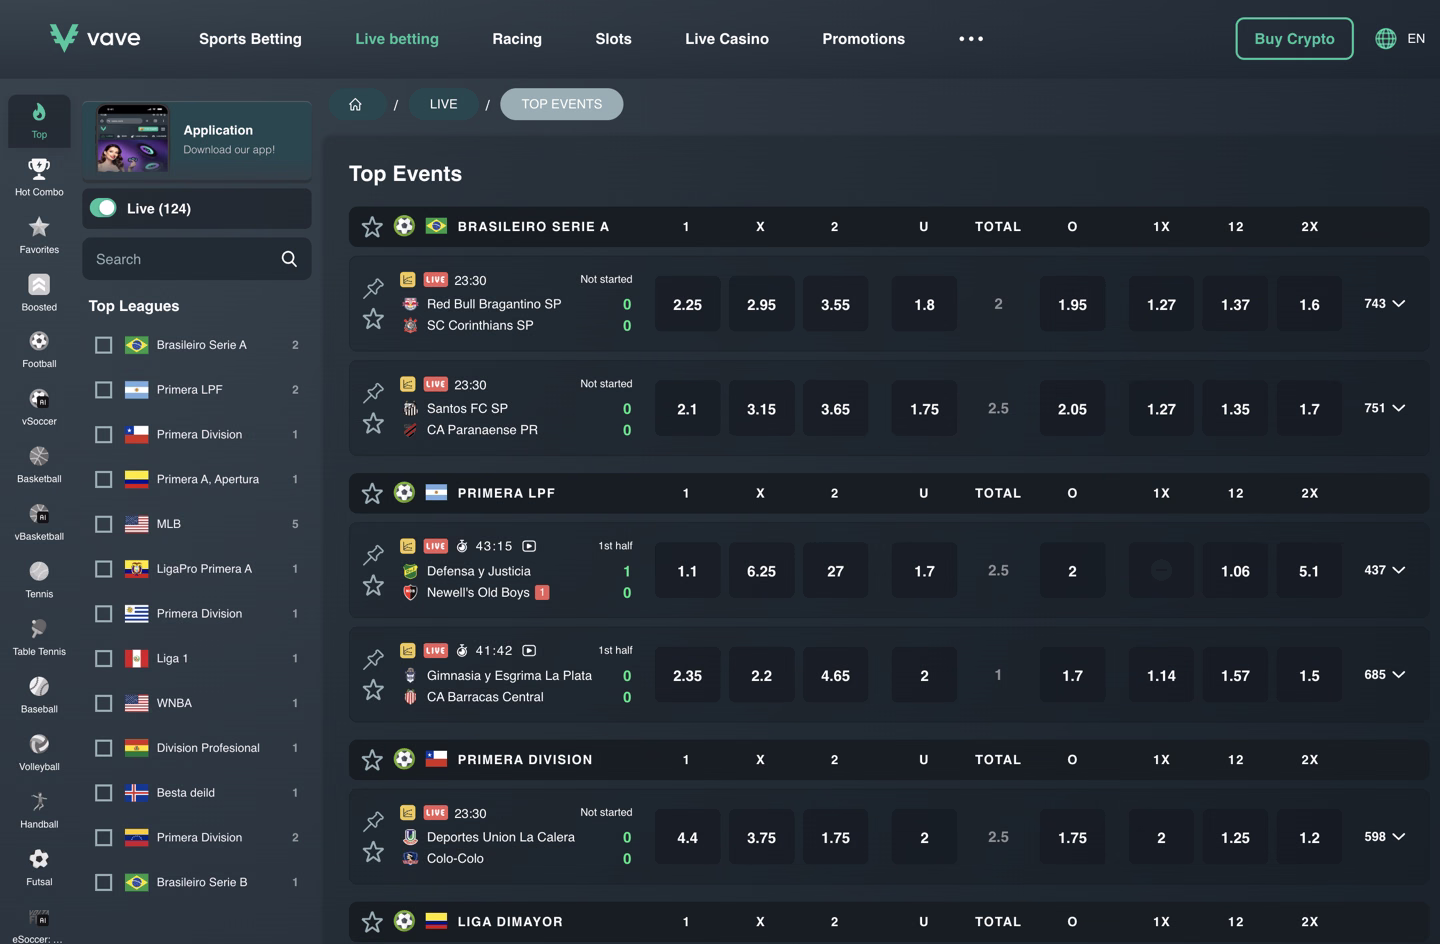Check Division Profesional checkbox
The height and width of the screenshot is (944, 1440).
click(x=103, y=748)
